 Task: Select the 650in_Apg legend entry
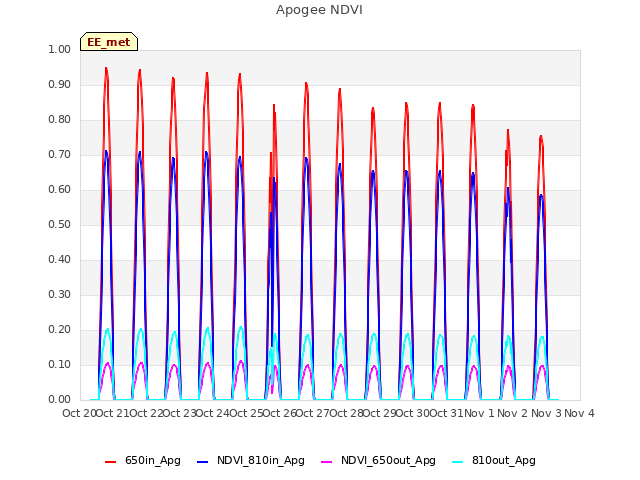pyautogui.click(x=143, y=461)
